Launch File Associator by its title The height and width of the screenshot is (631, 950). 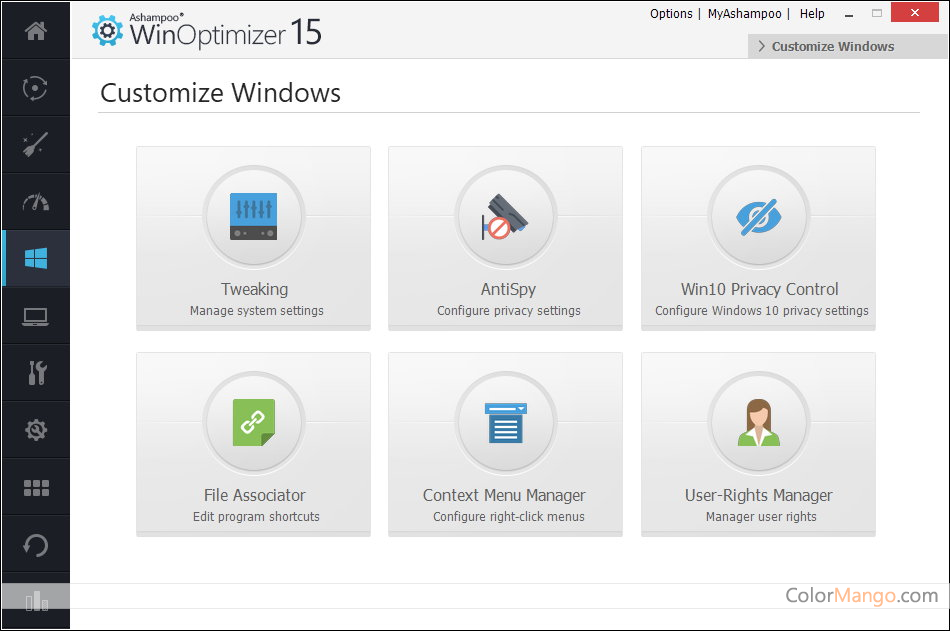[254, 495]
